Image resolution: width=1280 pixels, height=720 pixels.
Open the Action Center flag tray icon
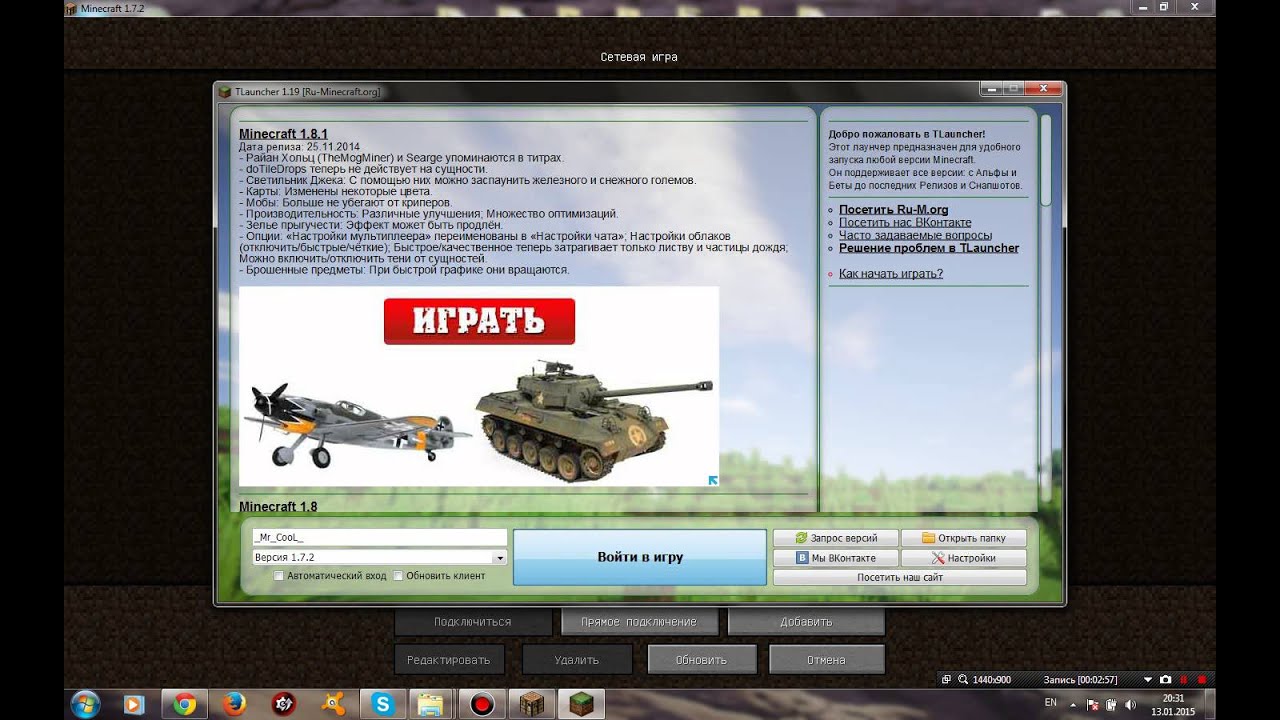point(1094,704)
